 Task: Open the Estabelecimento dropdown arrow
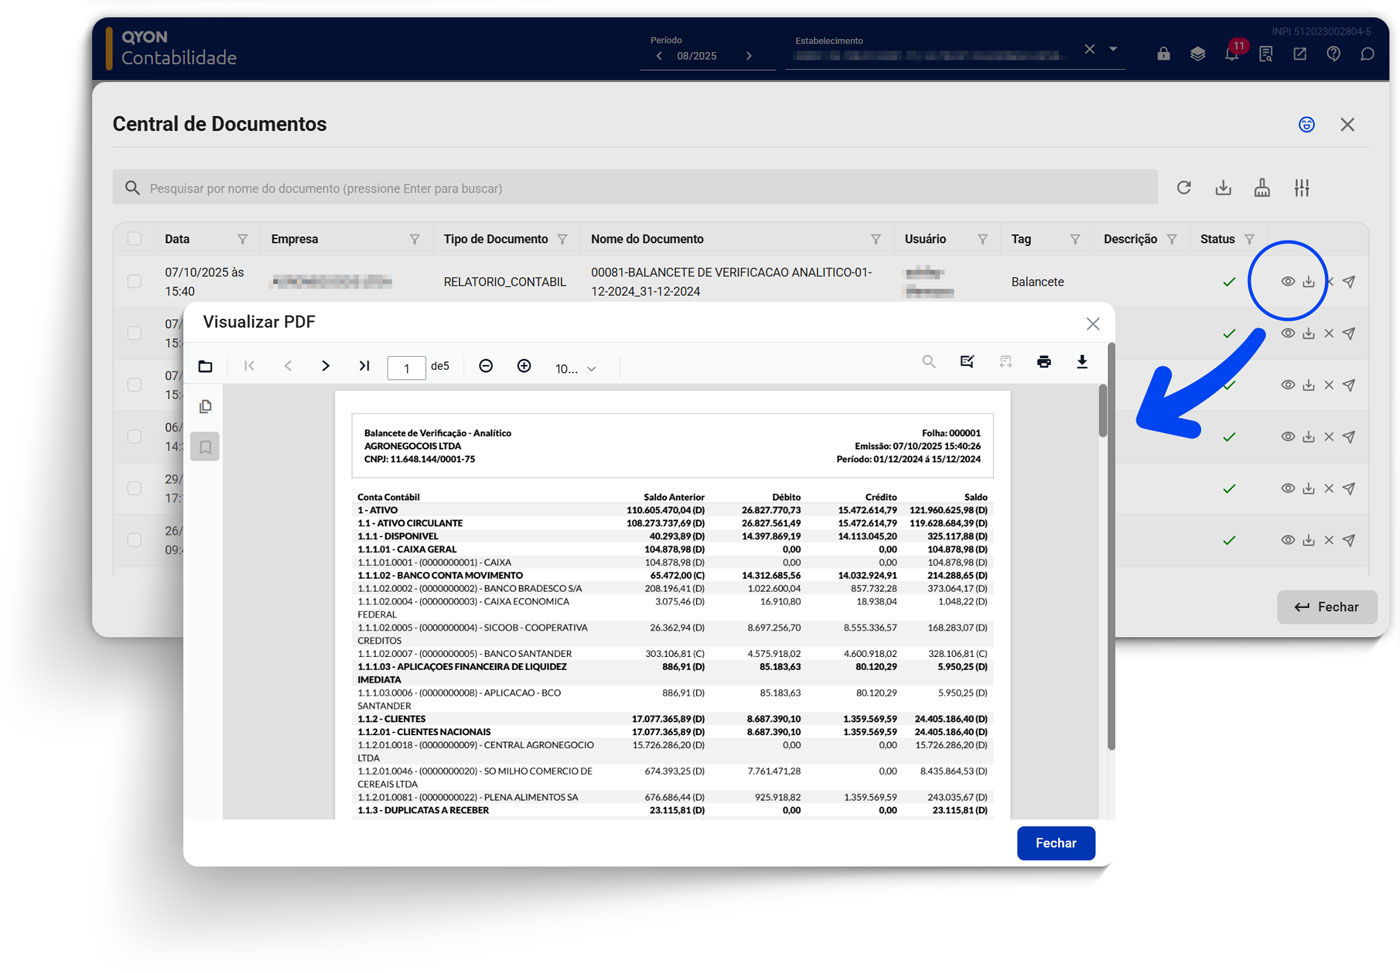tap(1113, 49)
